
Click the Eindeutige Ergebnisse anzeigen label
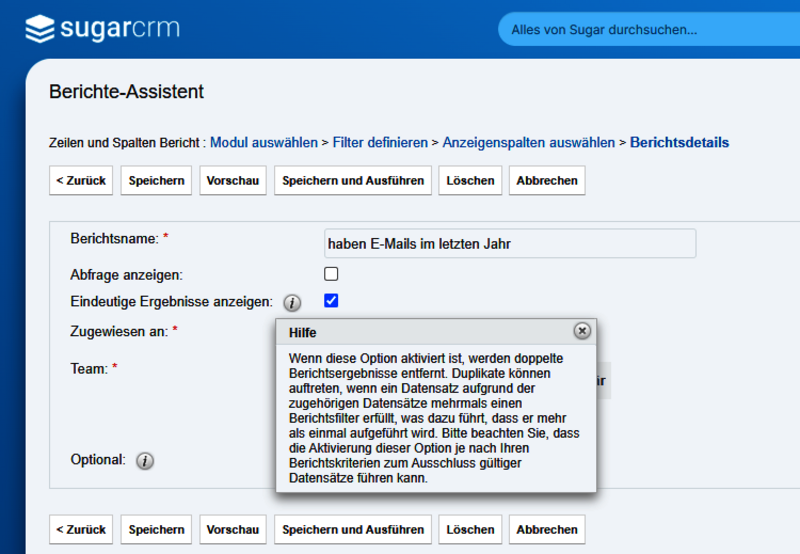[x=171, y=301]
